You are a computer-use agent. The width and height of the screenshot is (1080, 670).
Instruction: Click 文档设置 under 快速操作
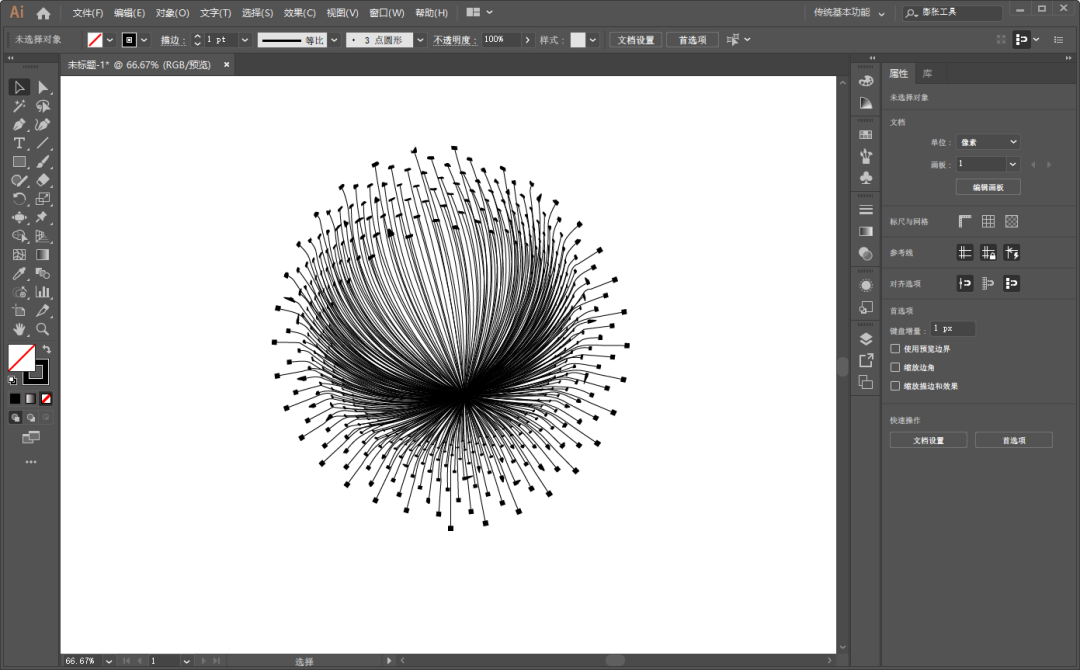point(928,440)
